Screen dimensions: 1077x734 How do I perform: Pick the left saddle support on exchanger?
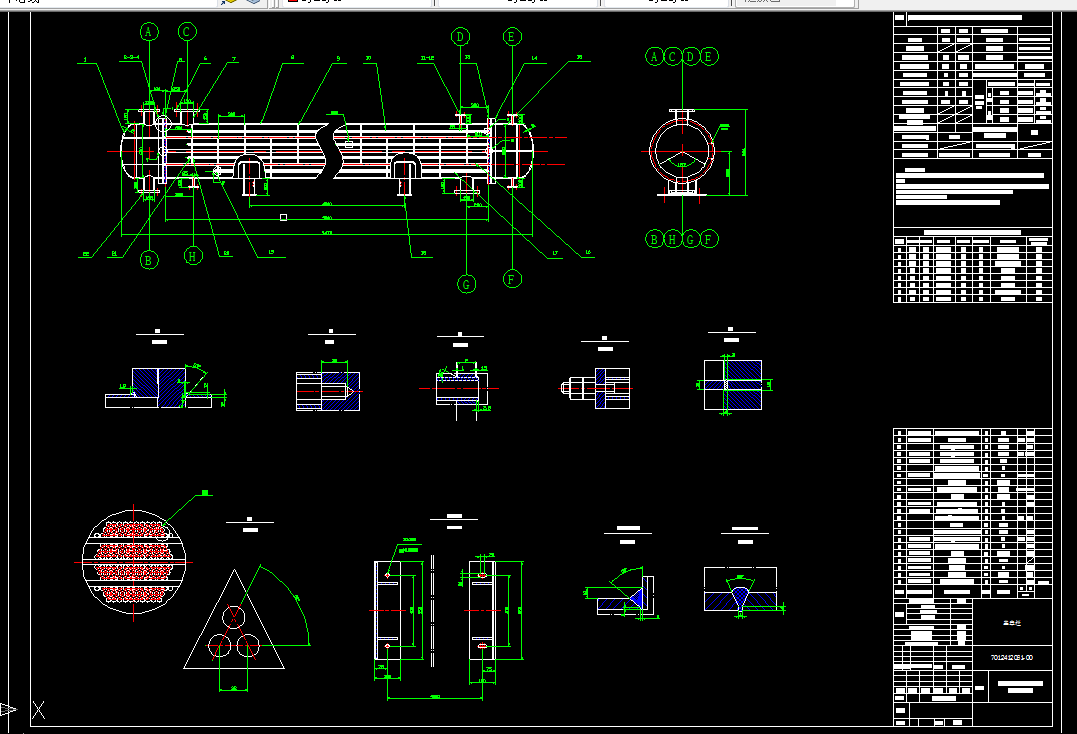coord(249,175)
